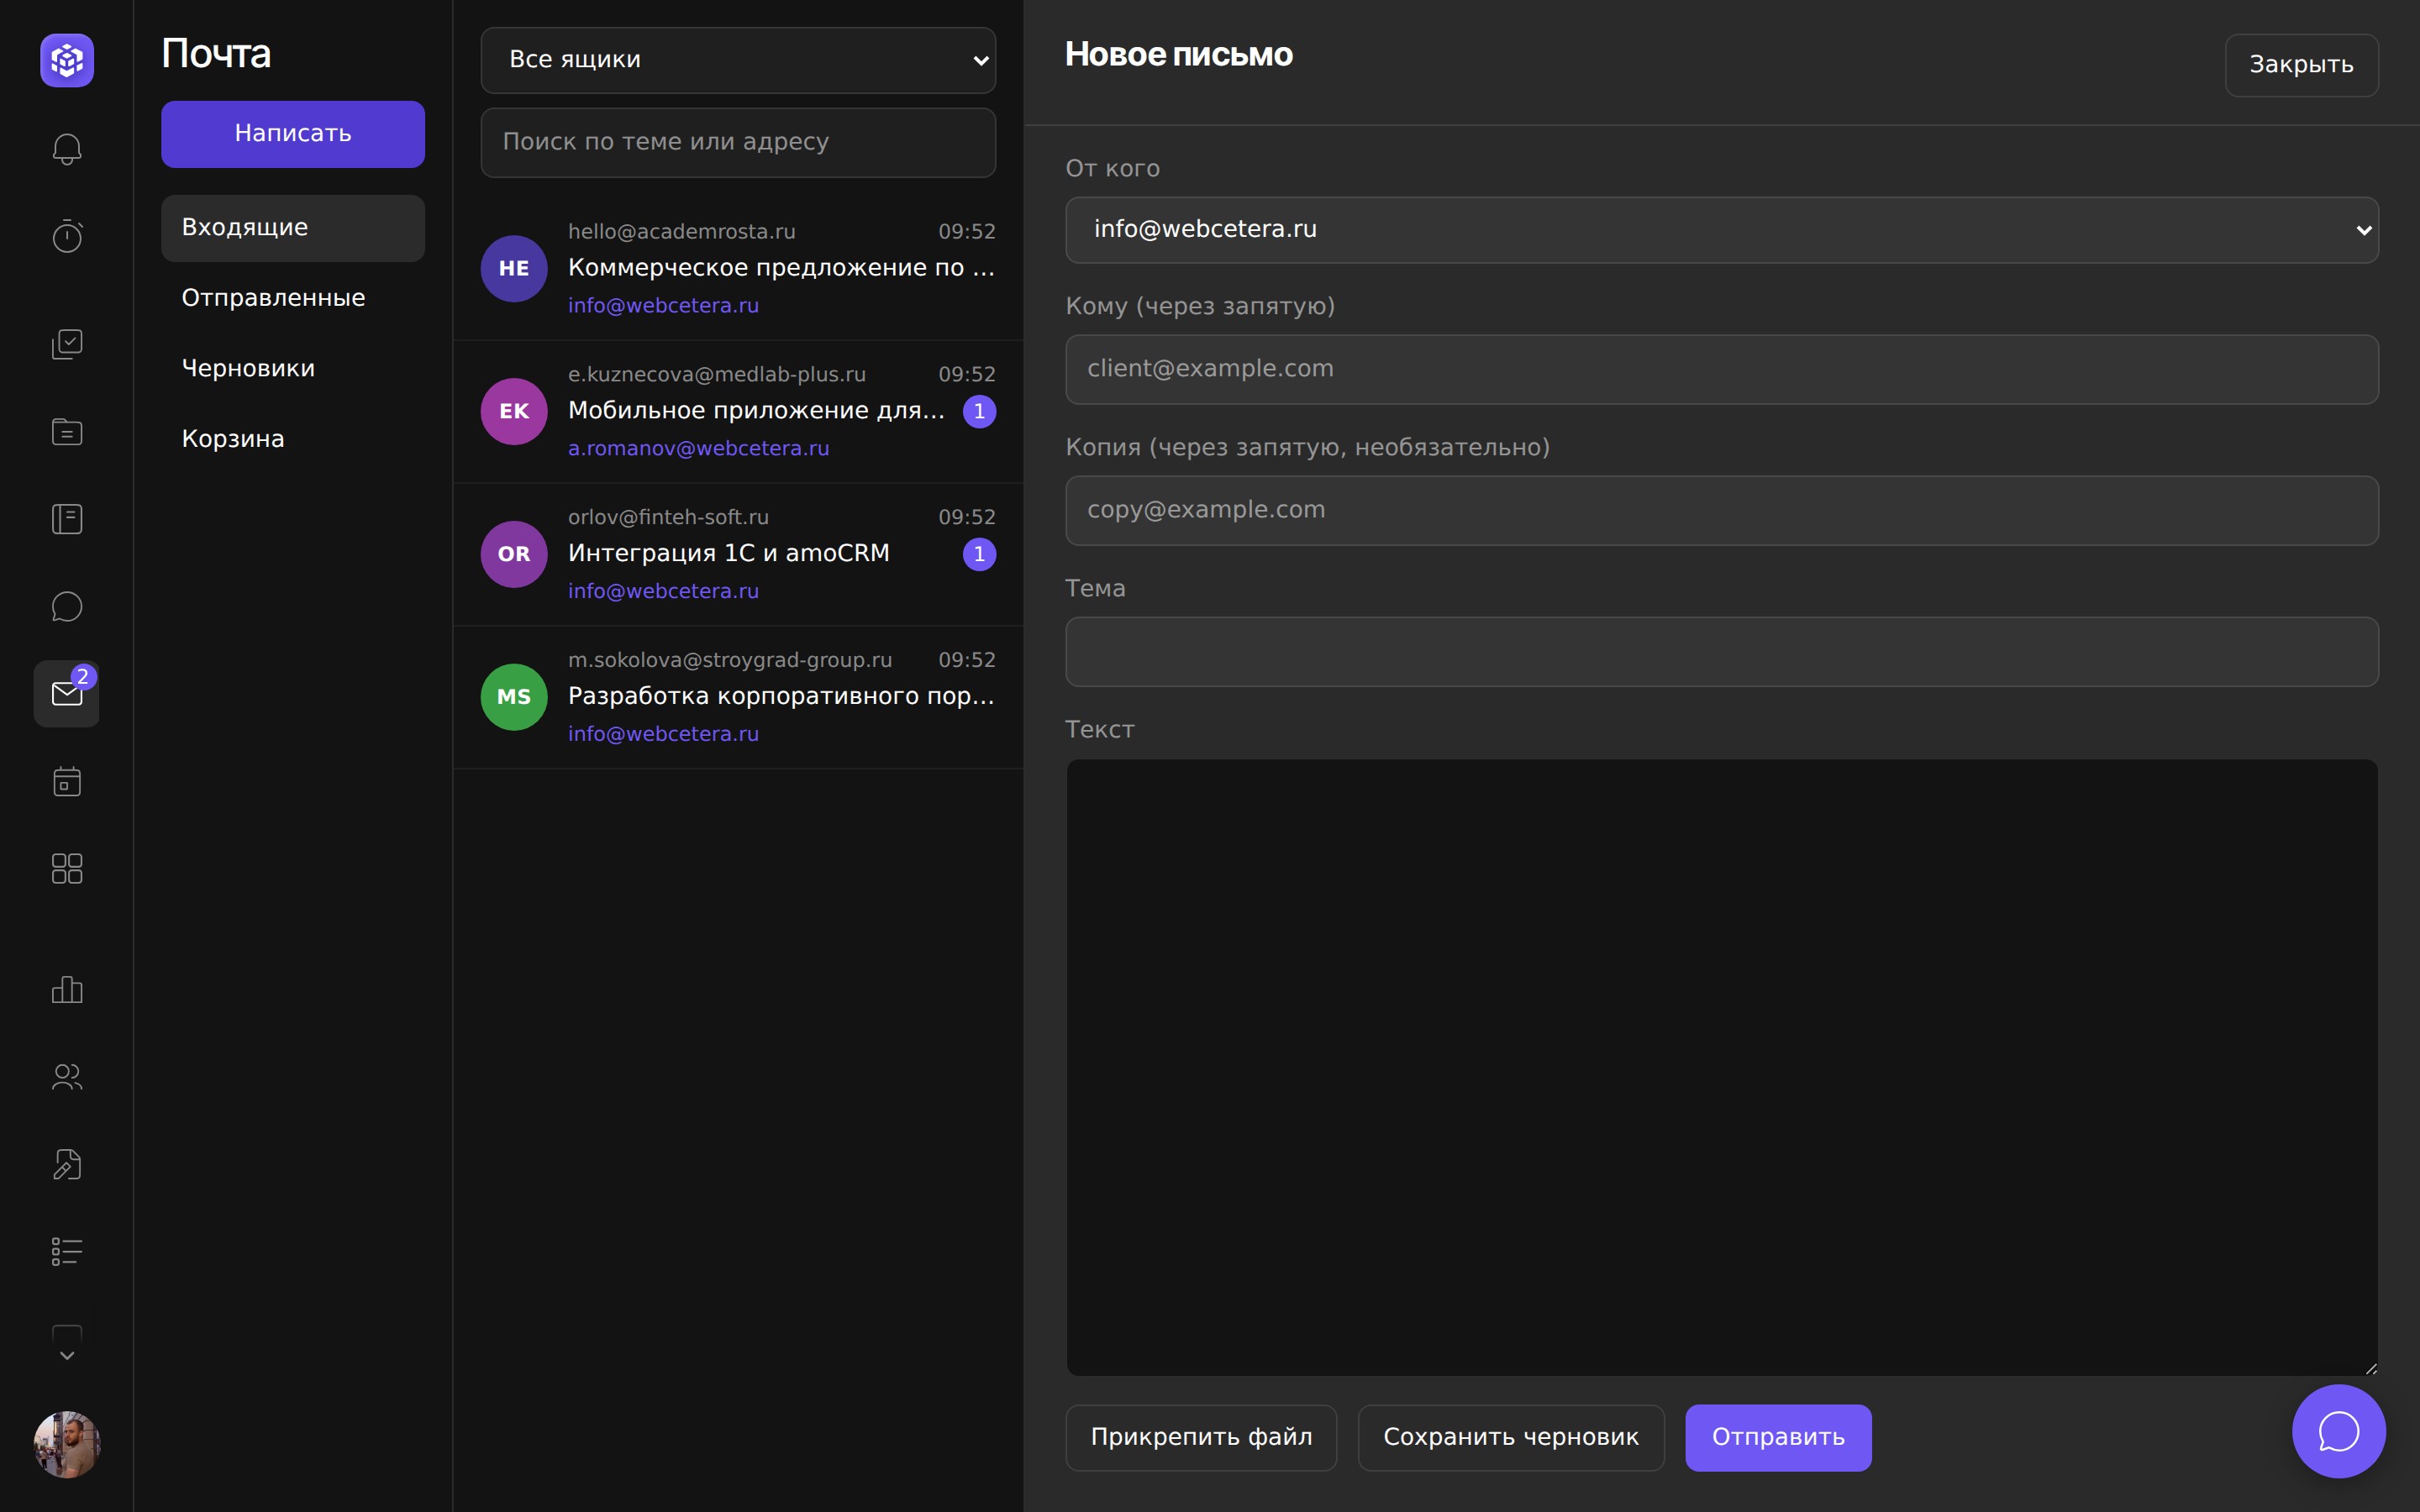
Task: Click sender hello@academrosta.ru
Action: pyautogui.click(x=681, y=232)
